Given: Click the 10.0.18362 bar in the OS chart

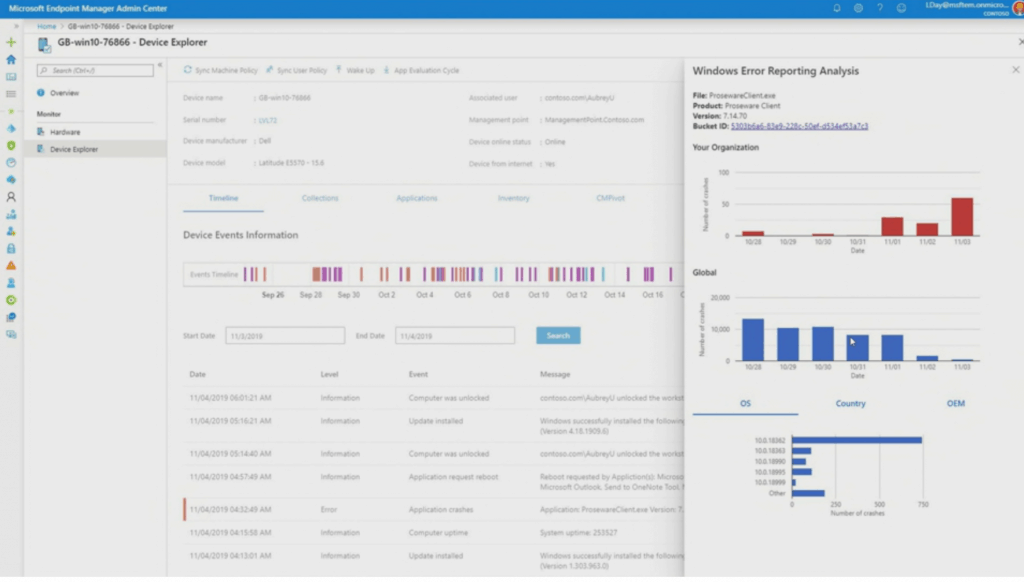Looking at the screenshot, I should coord(857,440).
